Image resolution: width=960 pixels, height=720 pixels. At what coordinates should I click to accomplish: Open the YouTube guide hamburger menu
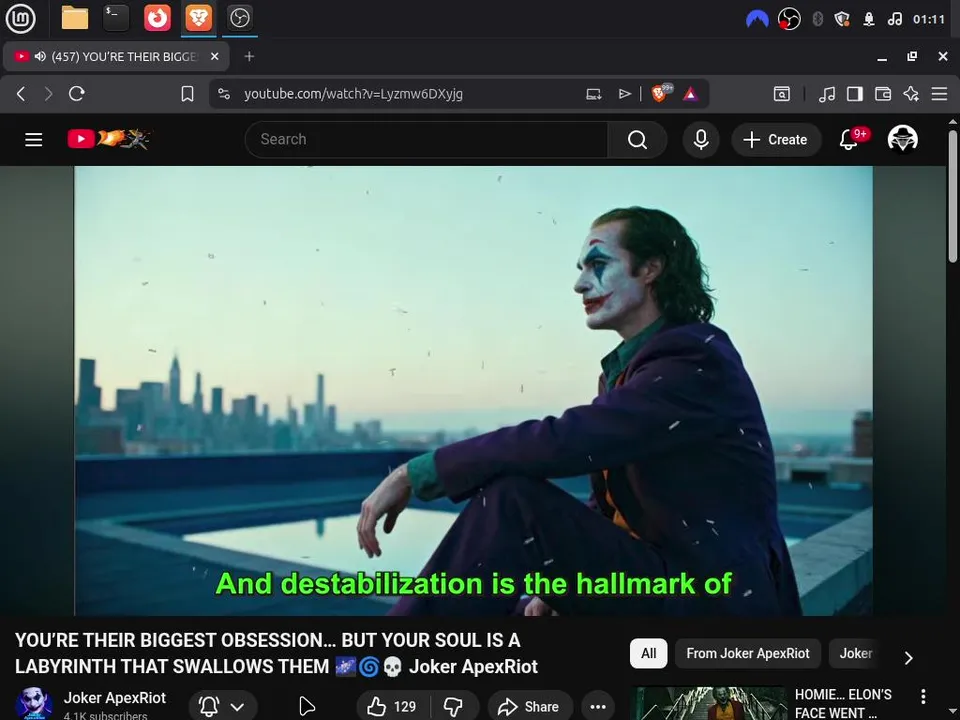[34, 140]
